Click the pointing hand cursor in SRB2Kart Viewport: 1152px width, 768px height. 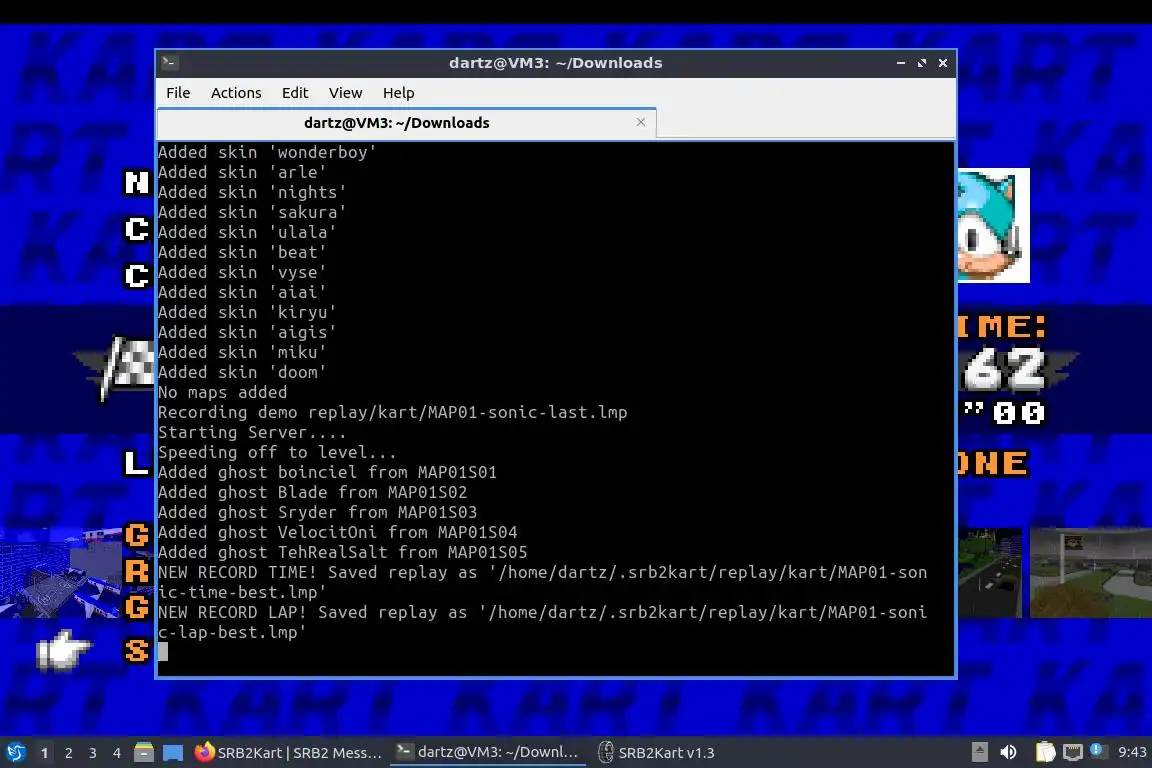62,649
